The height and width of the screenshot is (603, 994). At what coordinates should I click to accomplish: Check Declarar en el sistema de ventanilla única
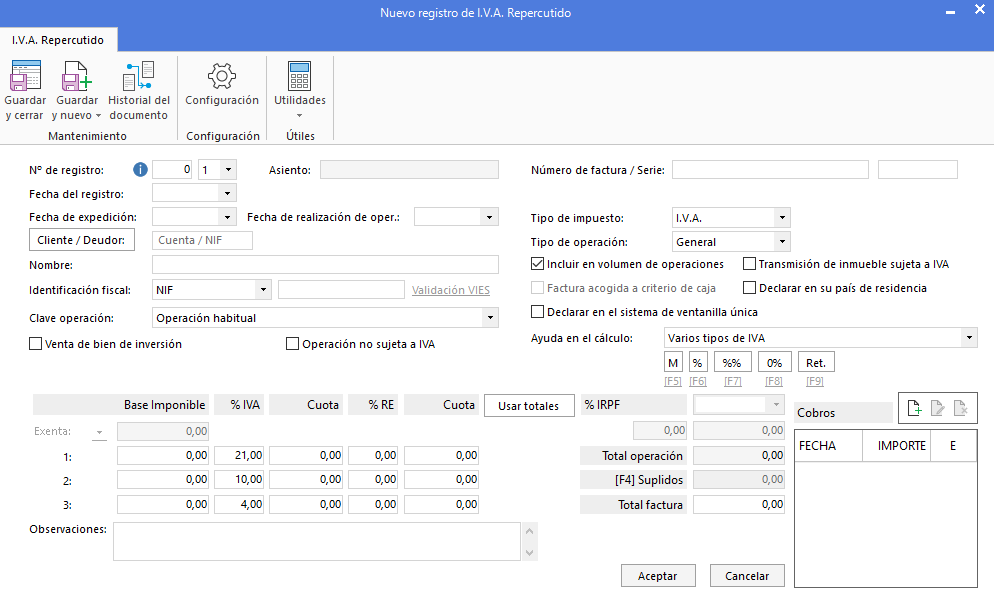(x=538, y=312)
